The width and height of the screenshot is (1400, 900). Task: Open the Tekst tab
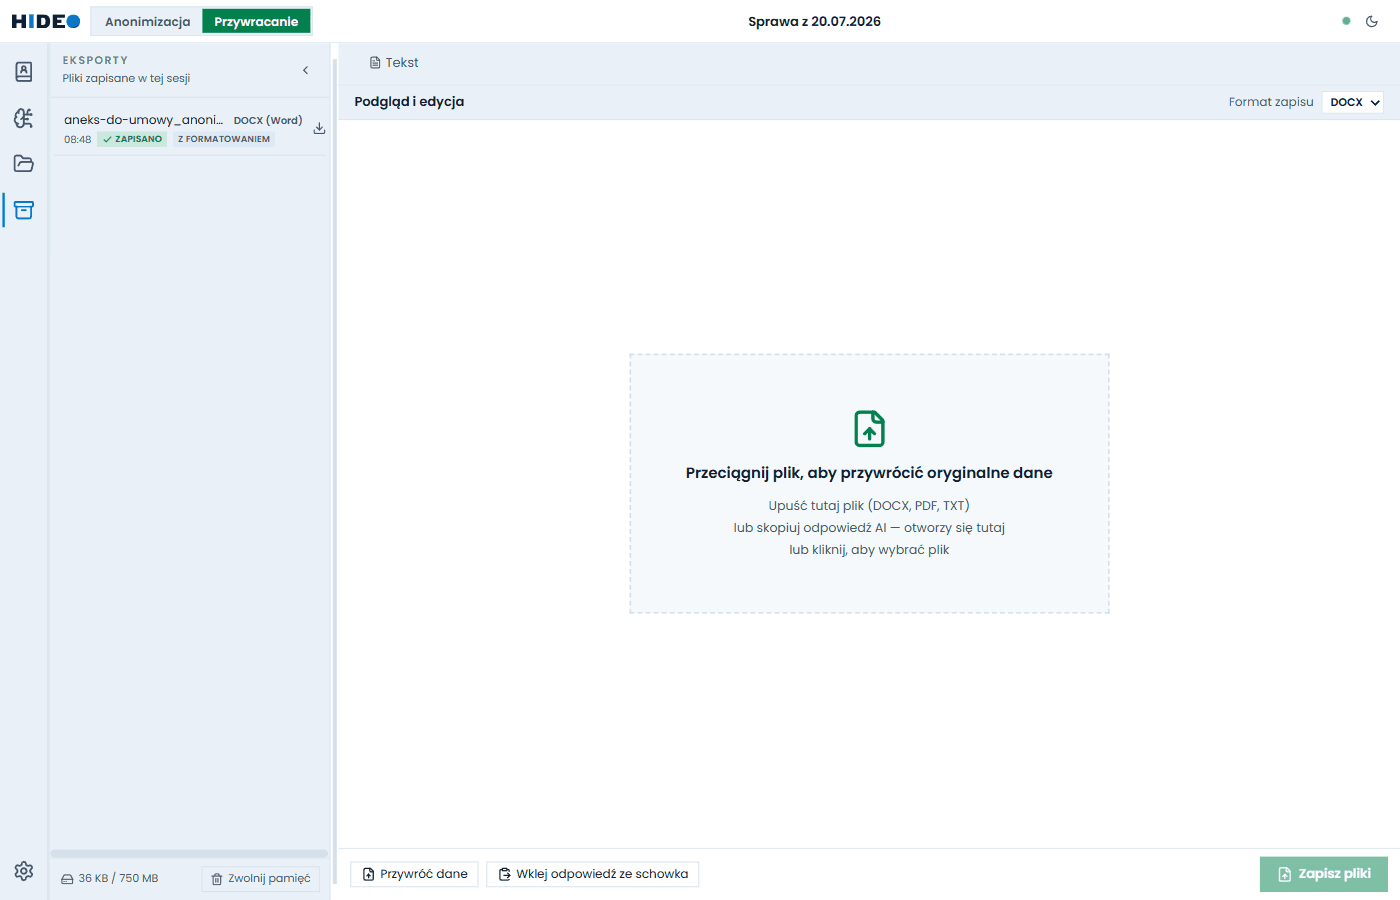click(394, 62)
